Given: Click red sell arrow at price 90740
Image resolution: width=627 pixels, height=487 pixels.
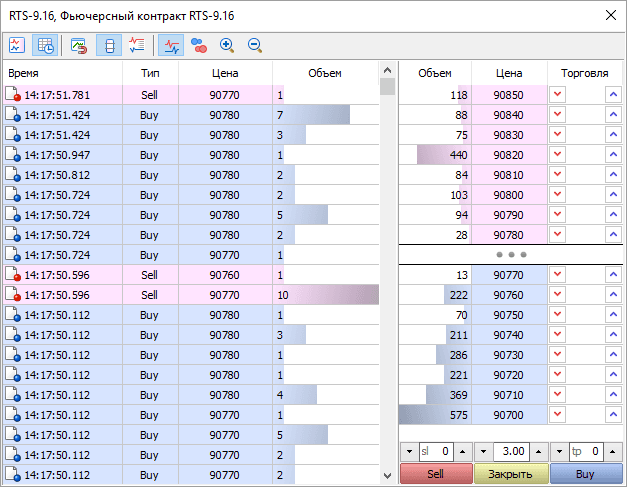Looking at the screenshot, I should (x=557, y=335).
